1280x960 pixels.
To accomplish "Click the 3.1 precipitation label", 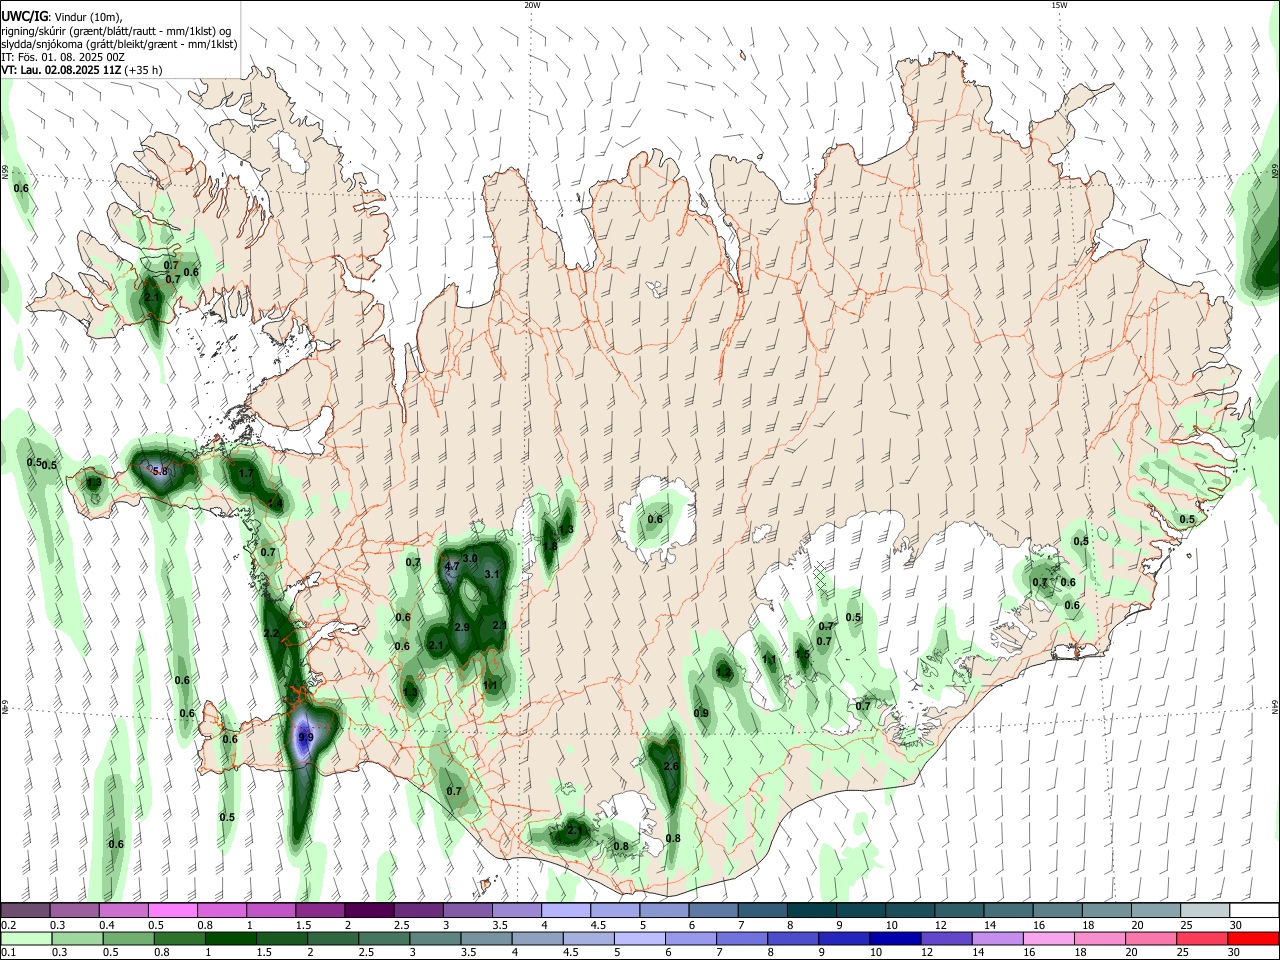I will 491,574.
